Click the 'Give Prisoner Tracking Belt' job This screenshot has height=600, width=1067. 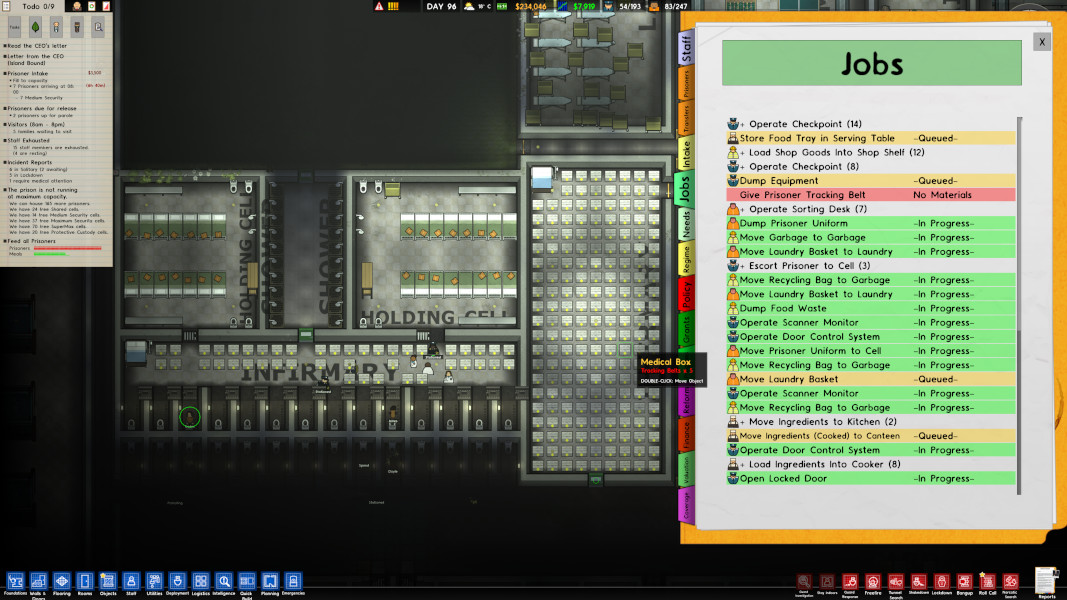[x=871, y=195]
